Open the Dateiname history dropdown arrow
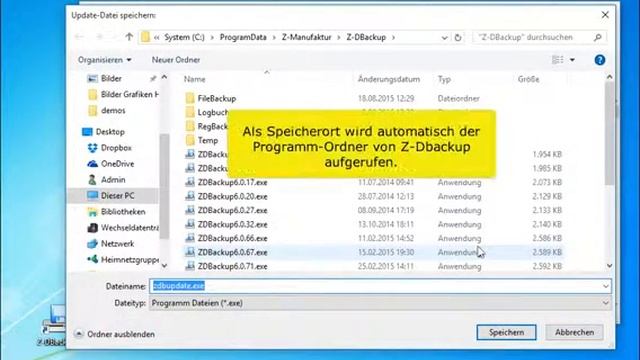 pyautogui.click(x=606, y=286)
